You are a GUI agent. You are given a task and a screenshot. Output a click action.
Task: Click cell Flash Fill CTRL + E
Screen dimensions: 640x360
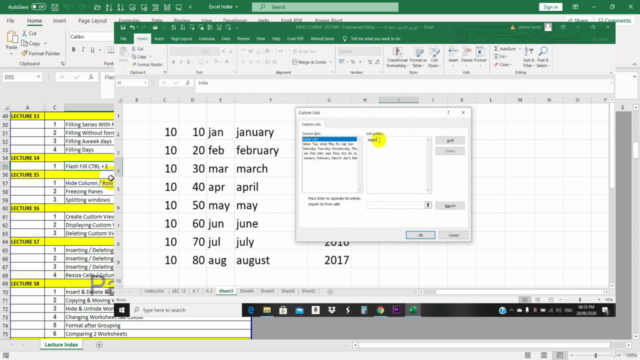coord(89,166)
